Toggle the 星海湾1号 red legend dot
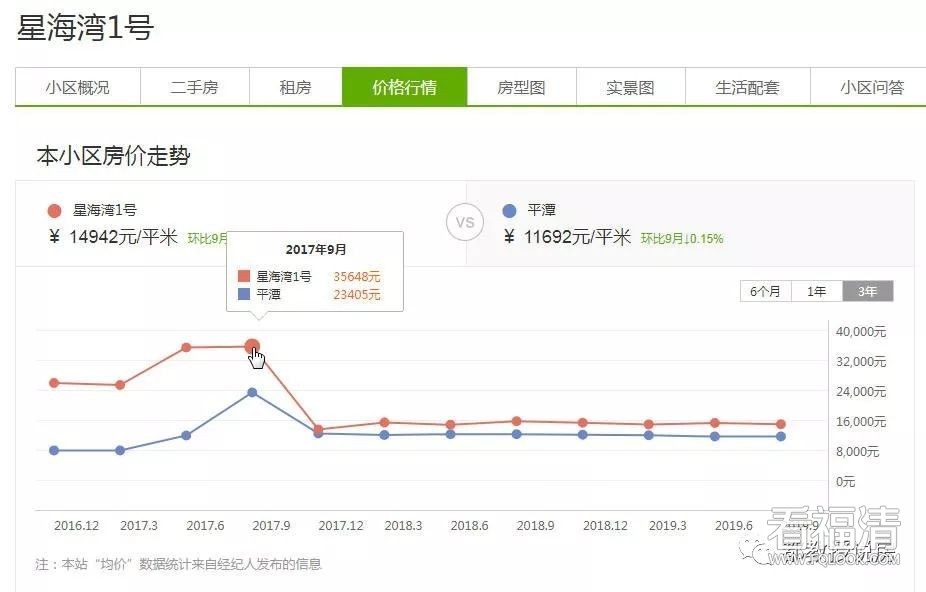 (54, 211)
